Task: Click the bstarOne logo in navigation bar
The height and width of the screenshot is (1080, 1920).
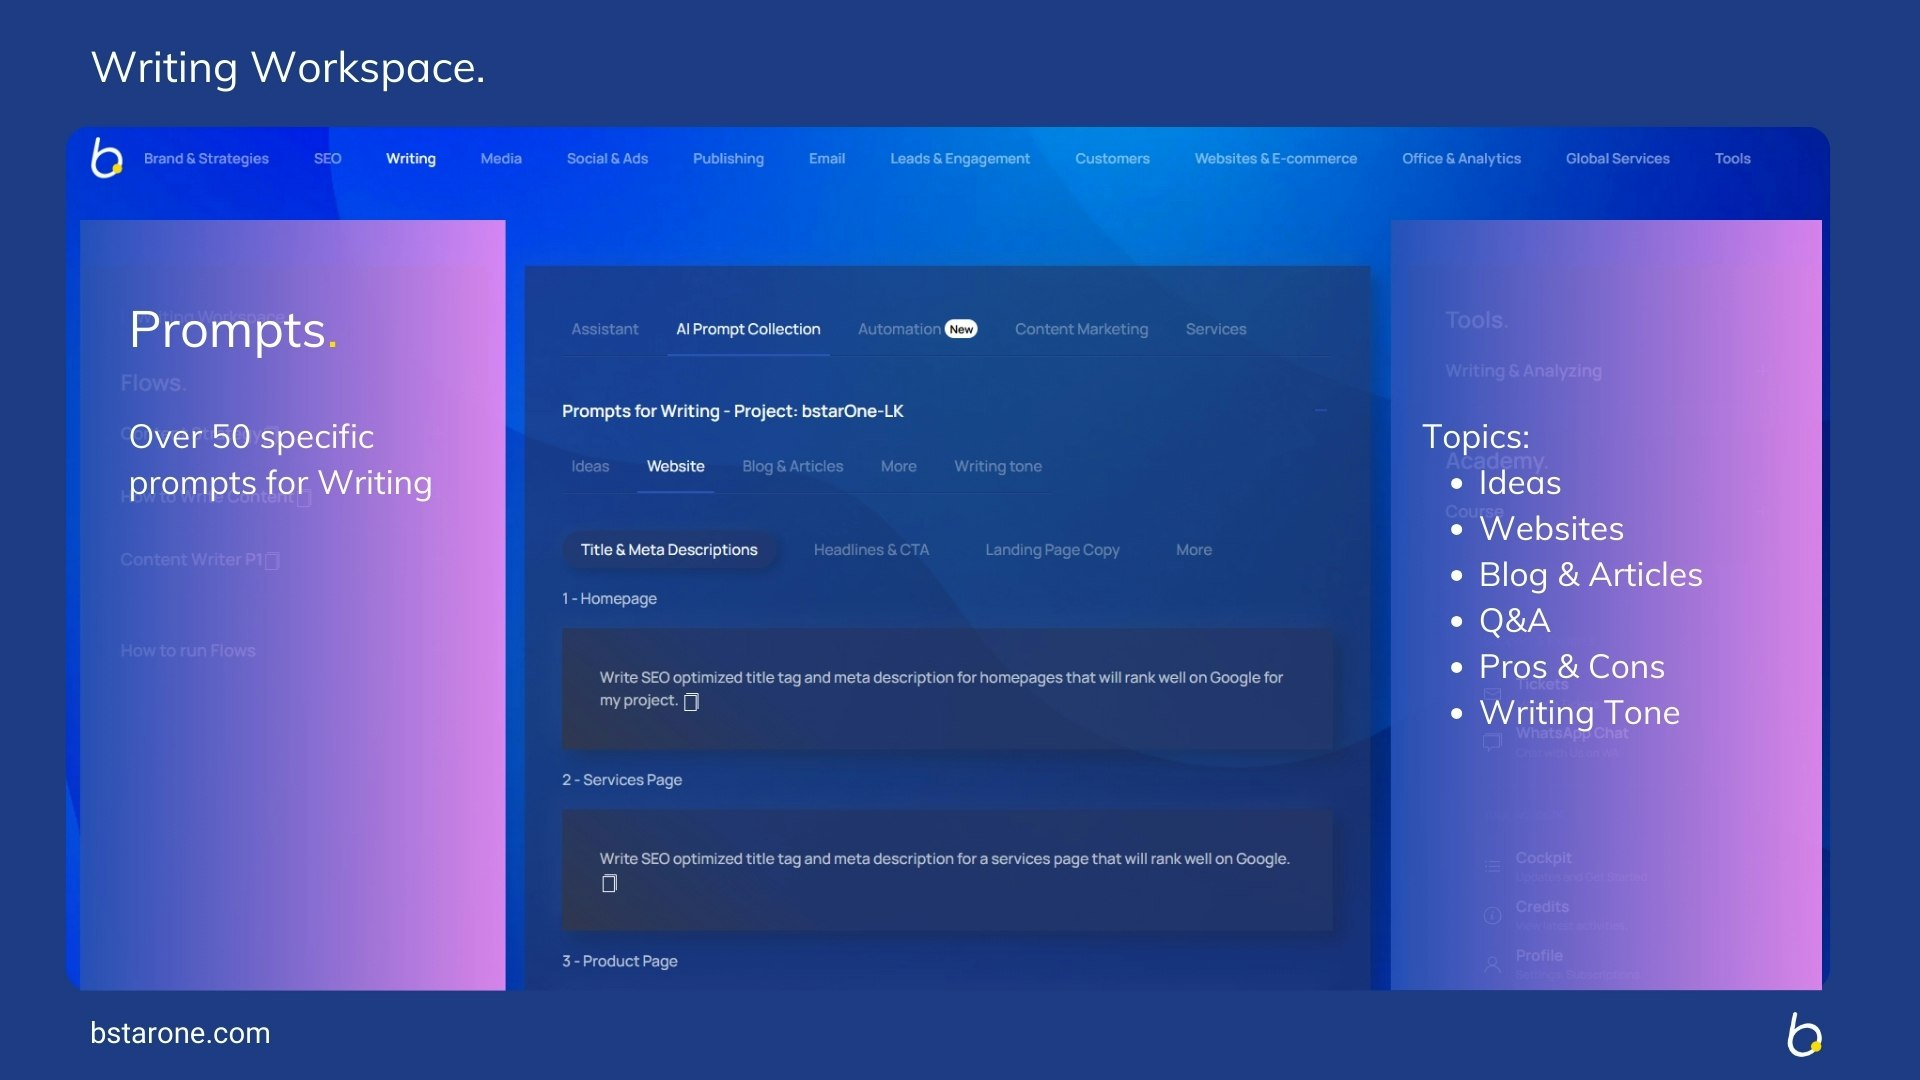Action: (x=107, y=158)
